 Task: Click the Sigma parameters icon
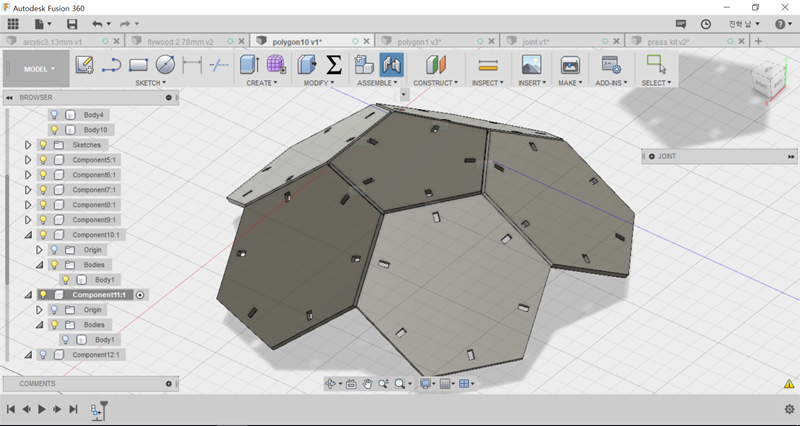pyautogui.click(x=334, y=65)
